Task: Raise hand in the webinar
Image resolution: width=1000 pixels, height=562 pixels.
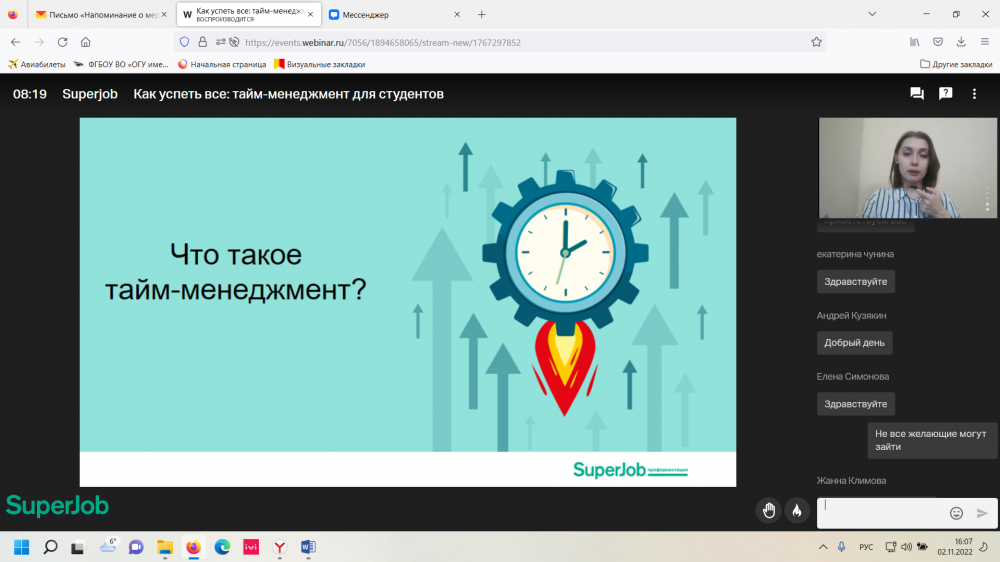Action: coord(768,511)
